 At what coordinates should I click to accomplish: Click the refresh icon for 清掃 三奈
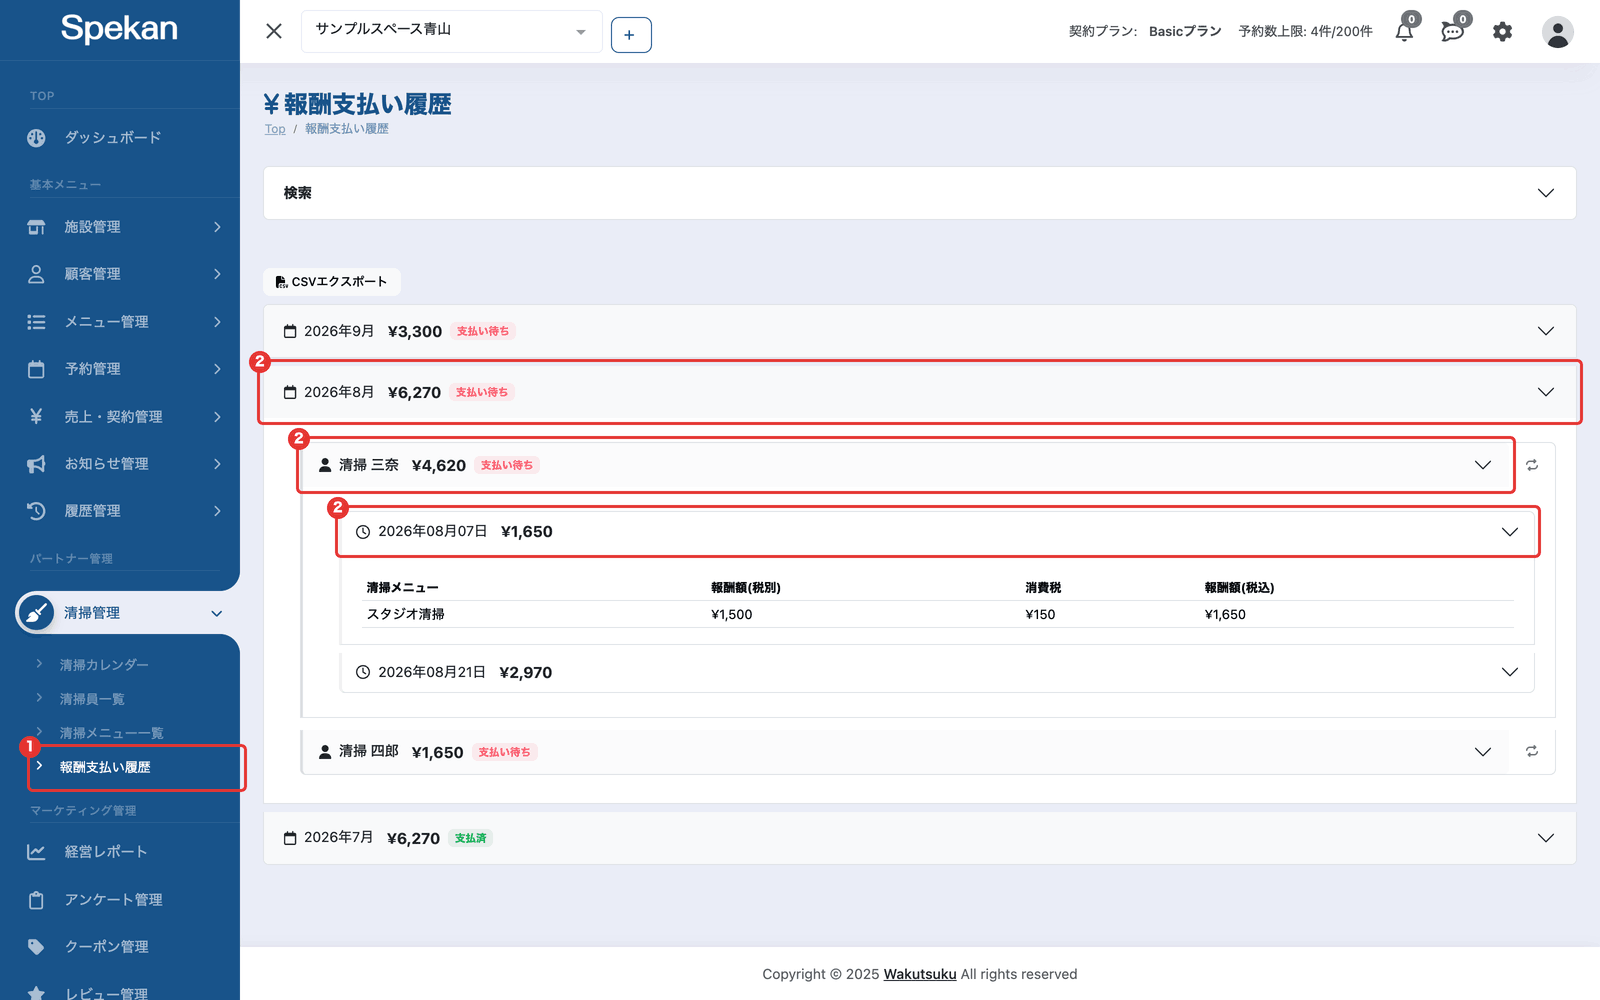click(x=1532, y=465)
